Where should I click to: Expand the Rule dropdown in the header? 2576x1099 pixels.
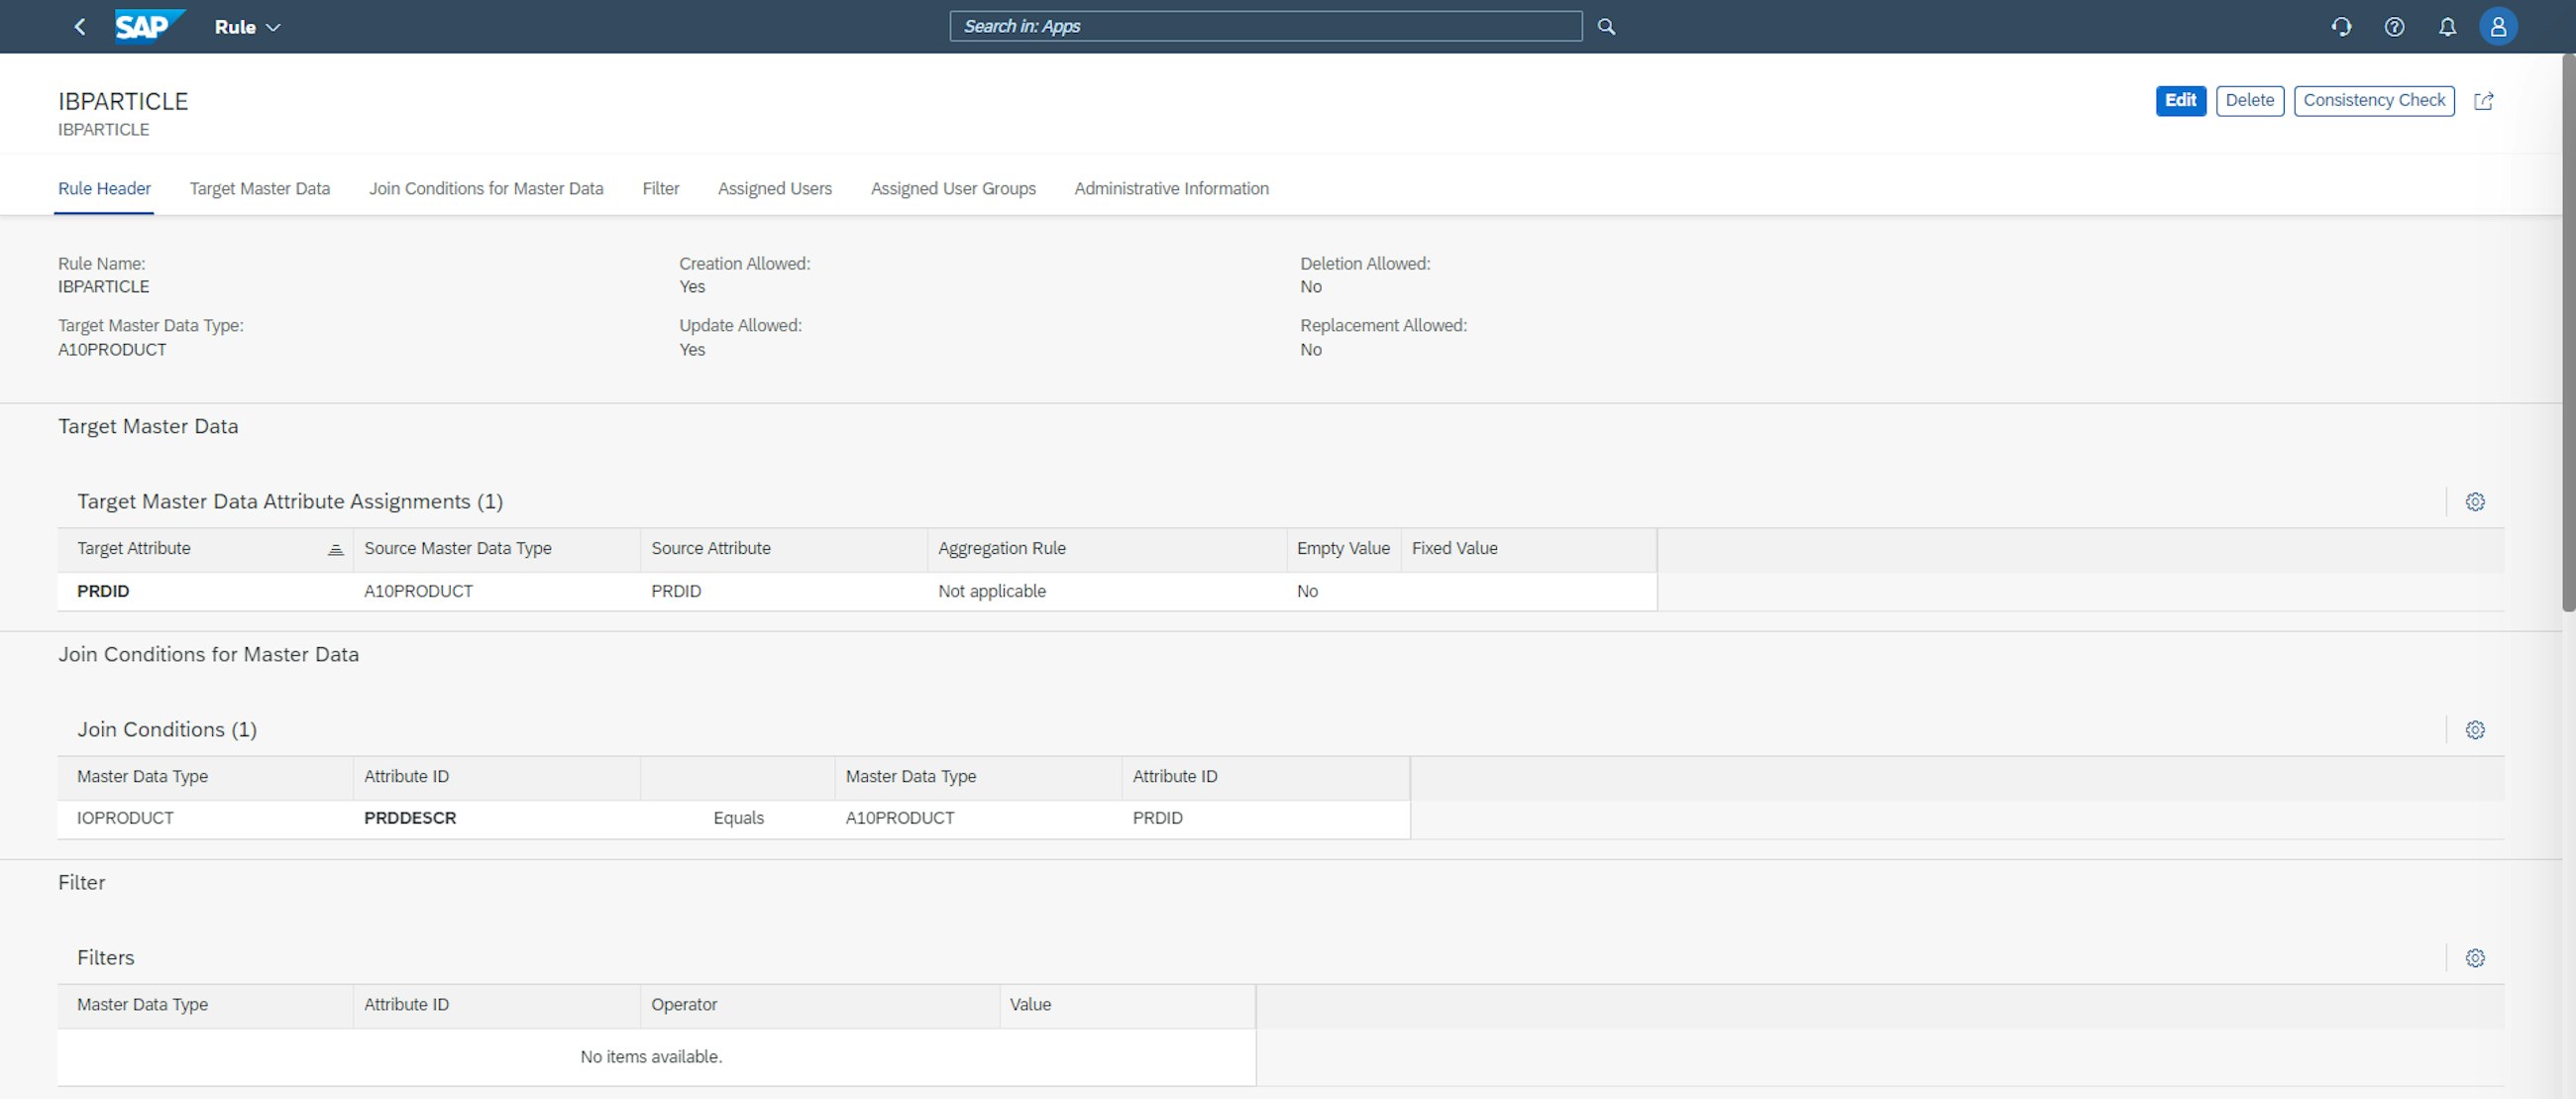pyautogui.click(x=246, y=27)
